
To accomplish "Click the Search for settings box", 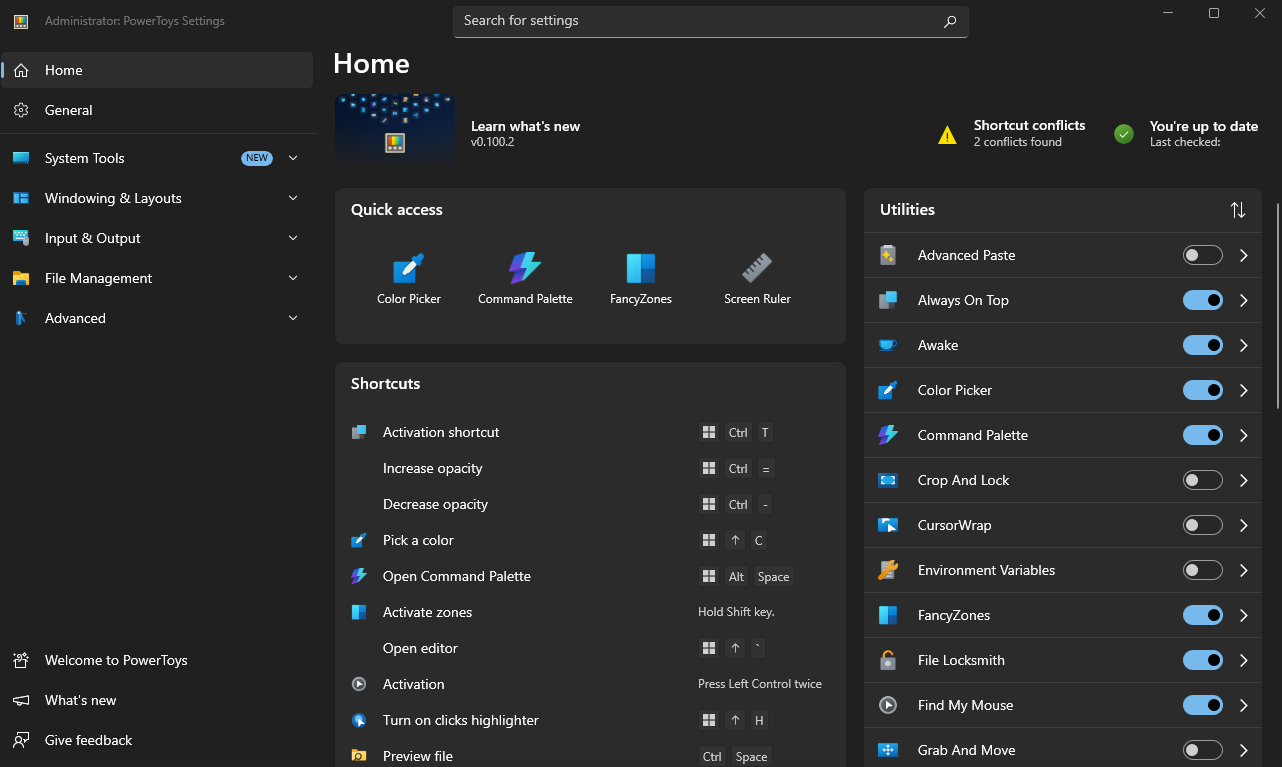I will tap(710, 21).
